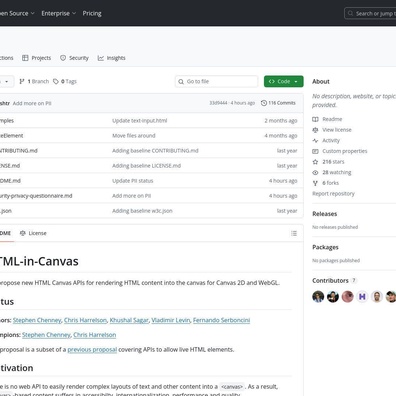View the 0 Tags link
This screenshot has height=396, width=396.
pos(65,81)
